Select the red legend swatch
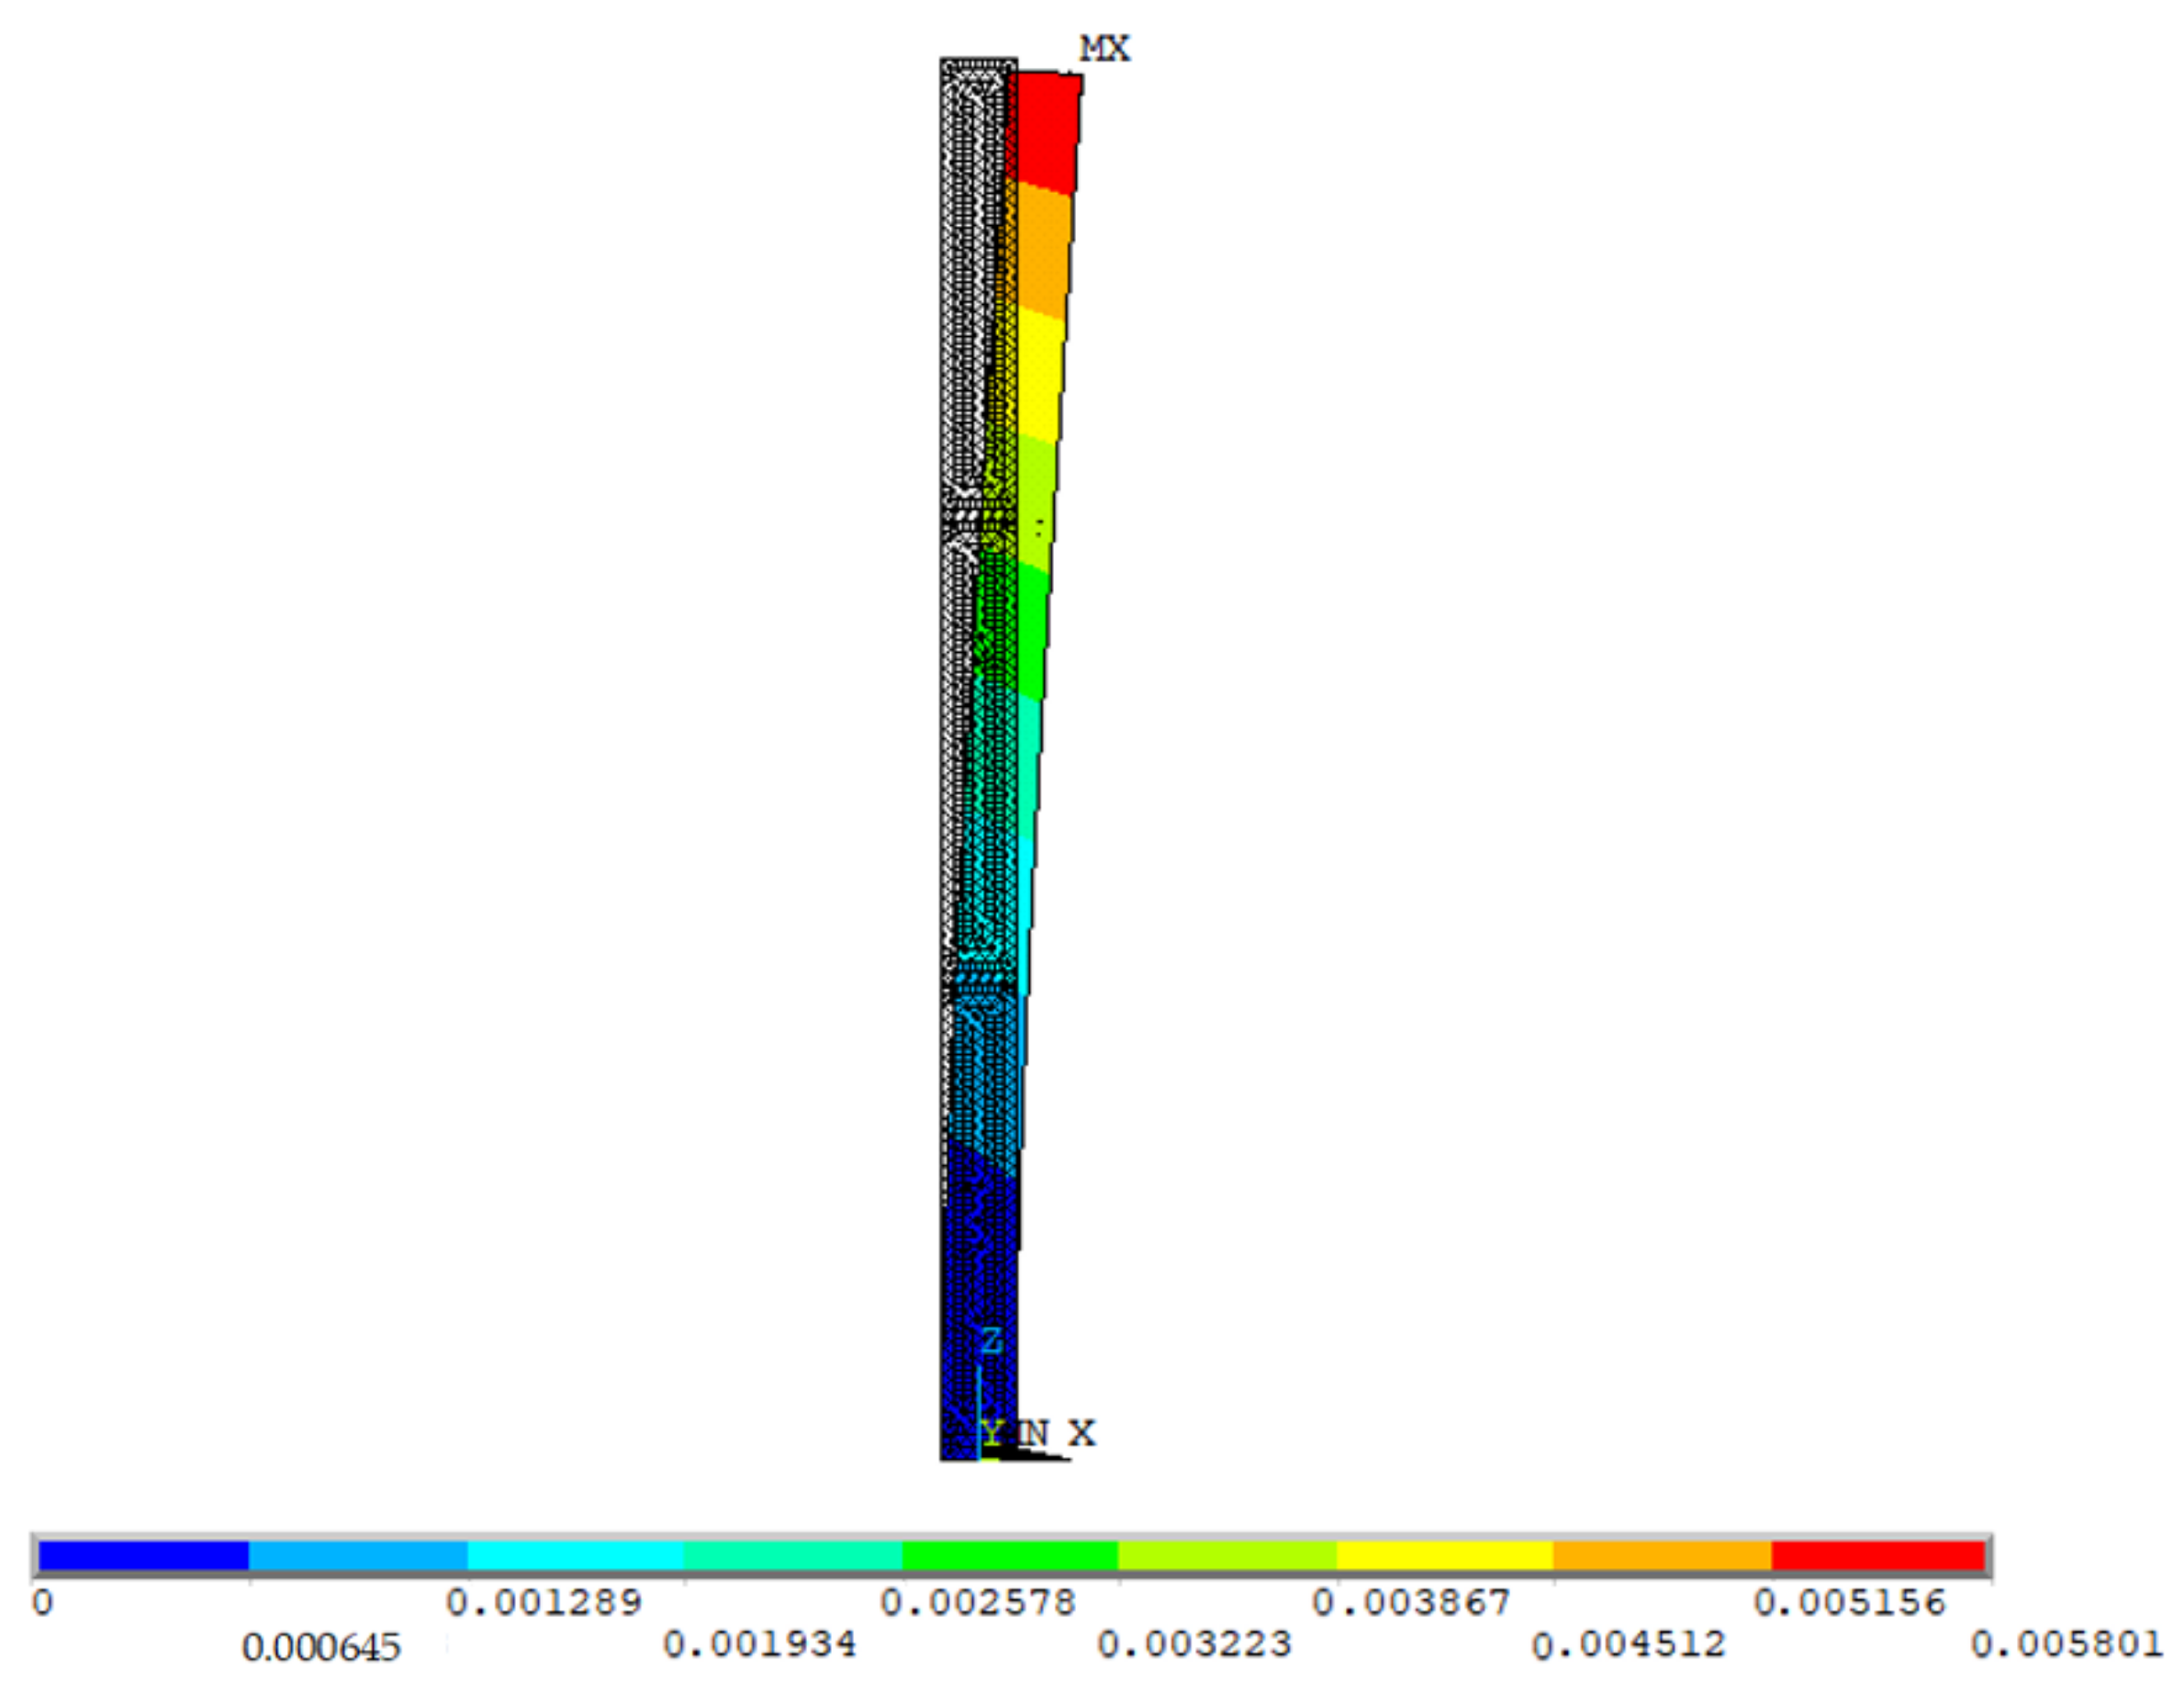 pyautogui.click(x=1878, y=1555)
